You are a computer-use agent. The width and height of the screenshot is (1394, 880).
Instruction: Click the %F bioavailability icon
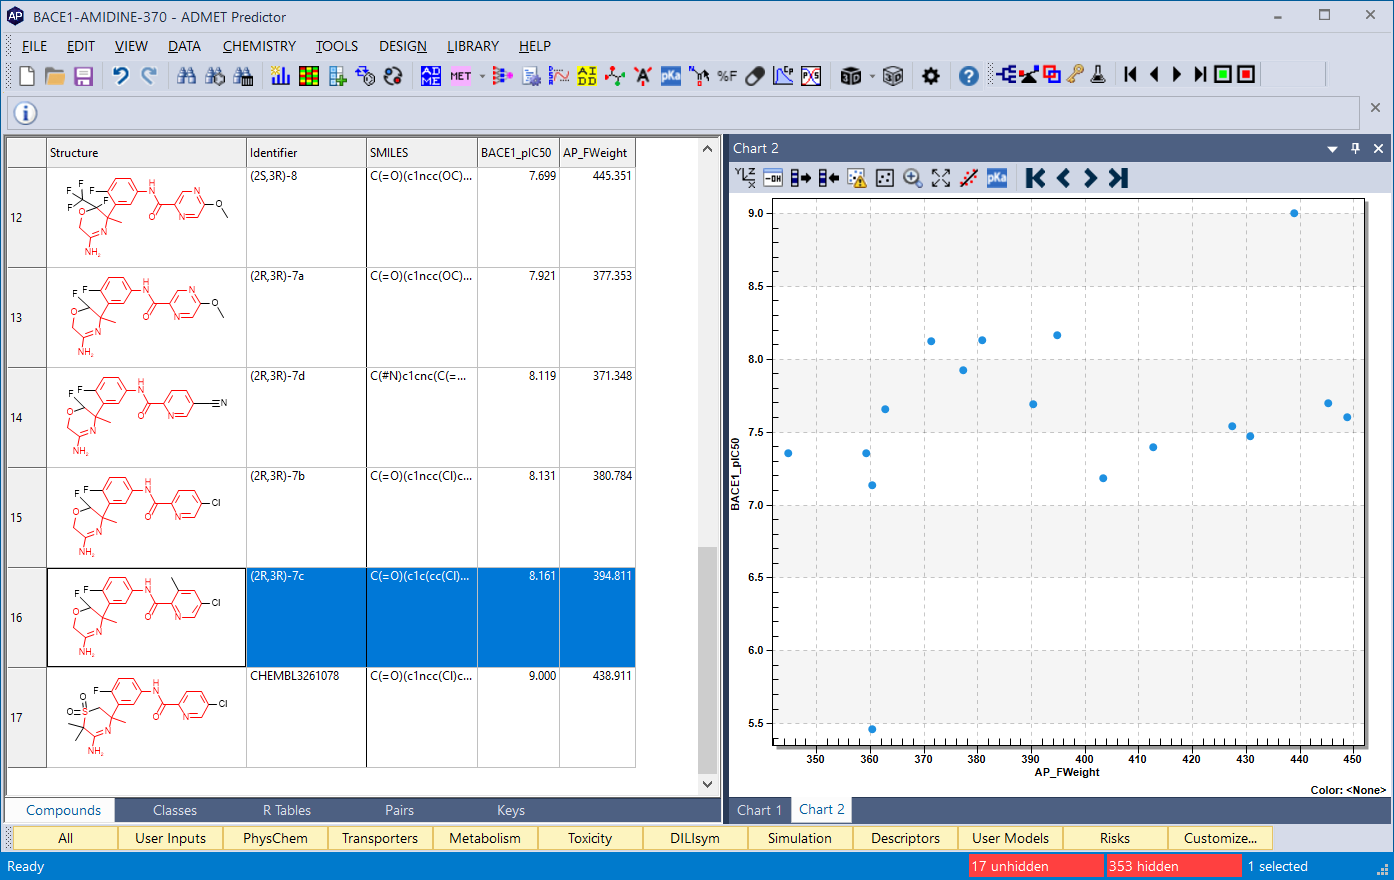click(727, 76)
